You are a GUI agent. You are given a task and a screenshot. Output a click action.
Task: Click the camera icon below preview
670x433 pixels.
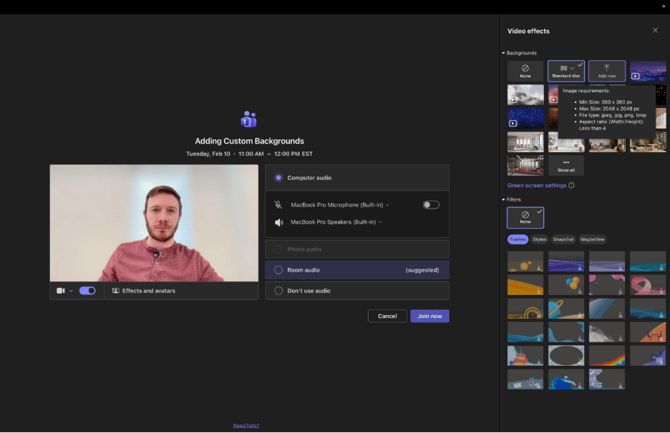pyautogui.click(x=61, y=291)
